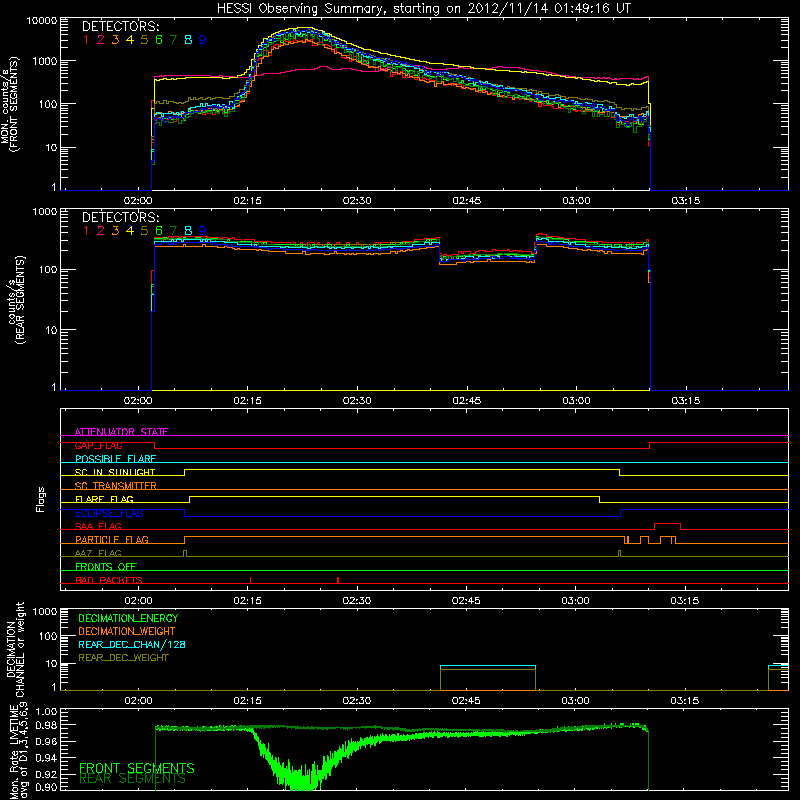
Task: Click the HESSI Observing Summary title text
Action: [423, 9]
